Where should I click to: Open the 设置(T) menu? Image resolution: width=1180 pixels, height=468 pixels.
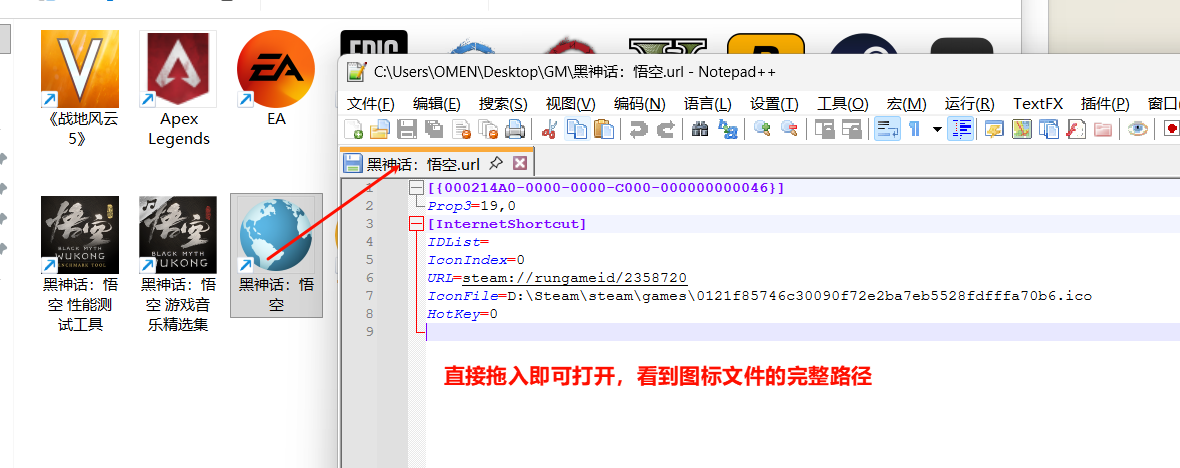(774, 104)
